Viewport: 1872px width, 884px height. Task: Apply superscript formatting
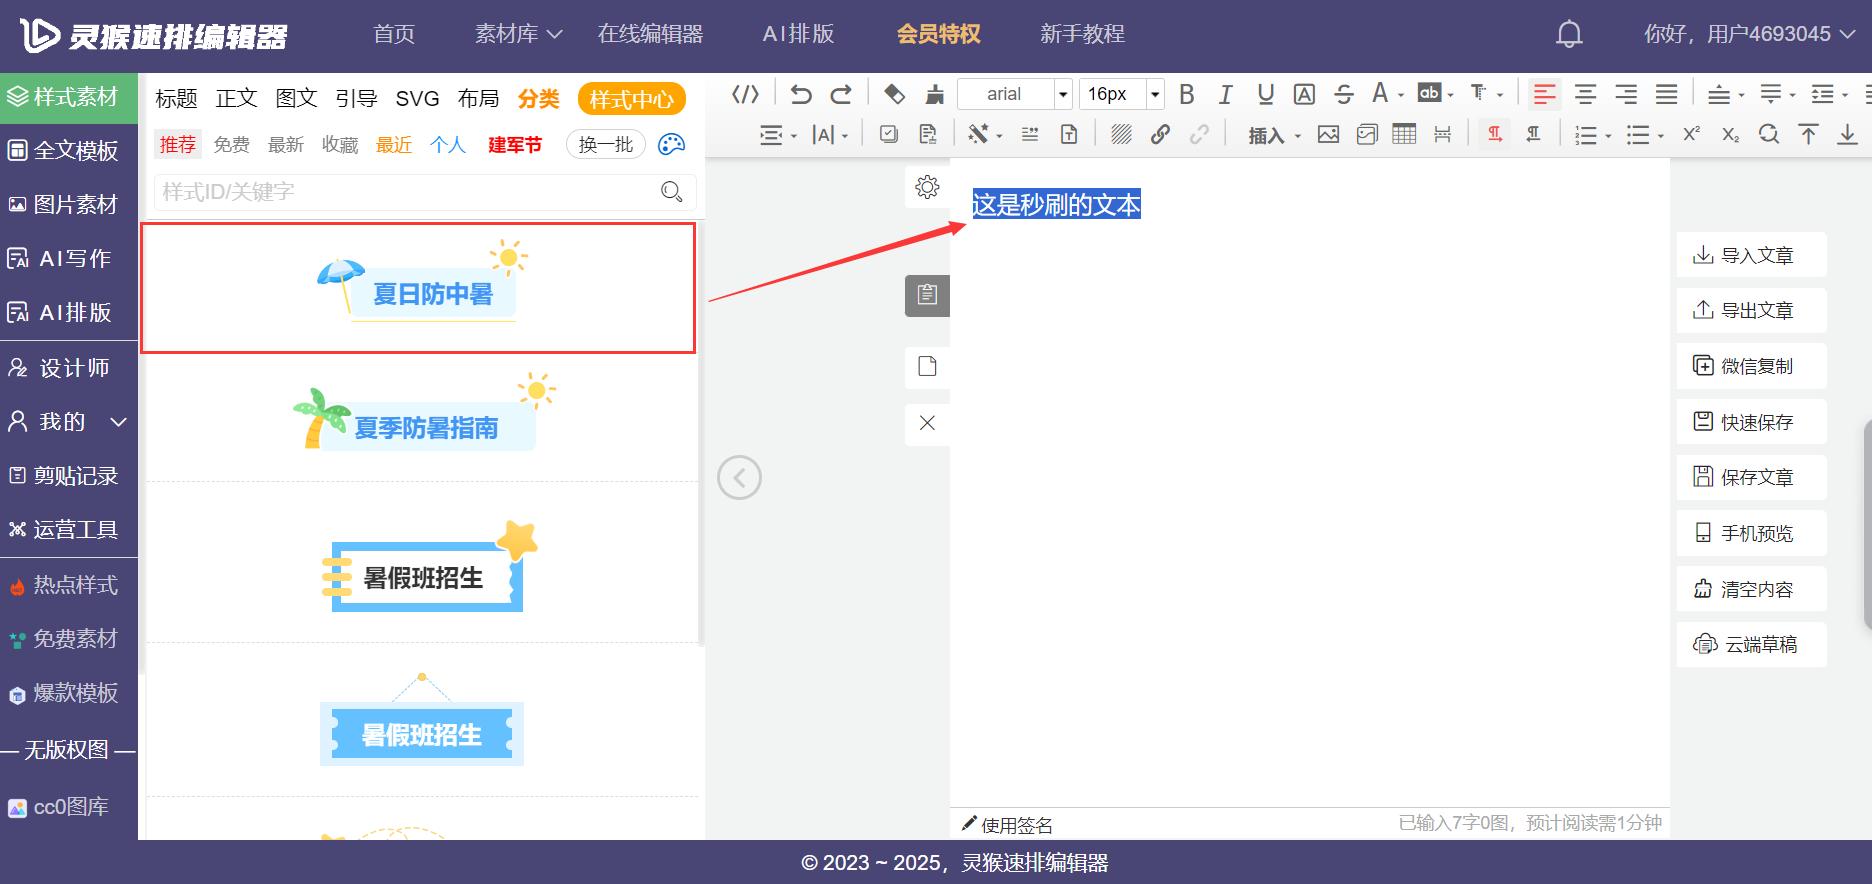pyautogui.click(x=1691, y=134)
